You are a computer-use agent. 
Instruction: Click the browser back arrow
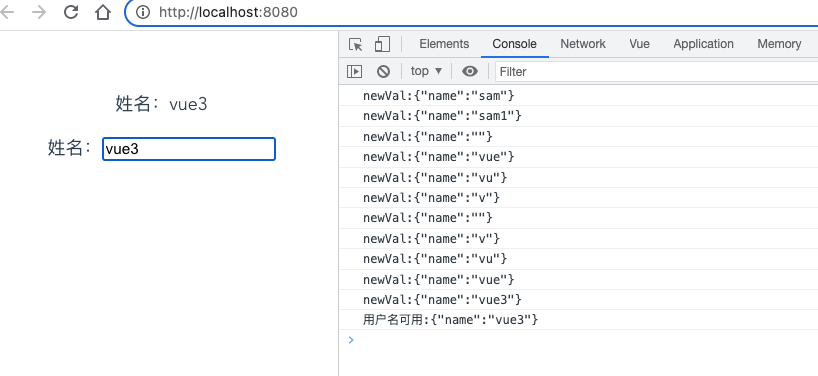[7, 12]
